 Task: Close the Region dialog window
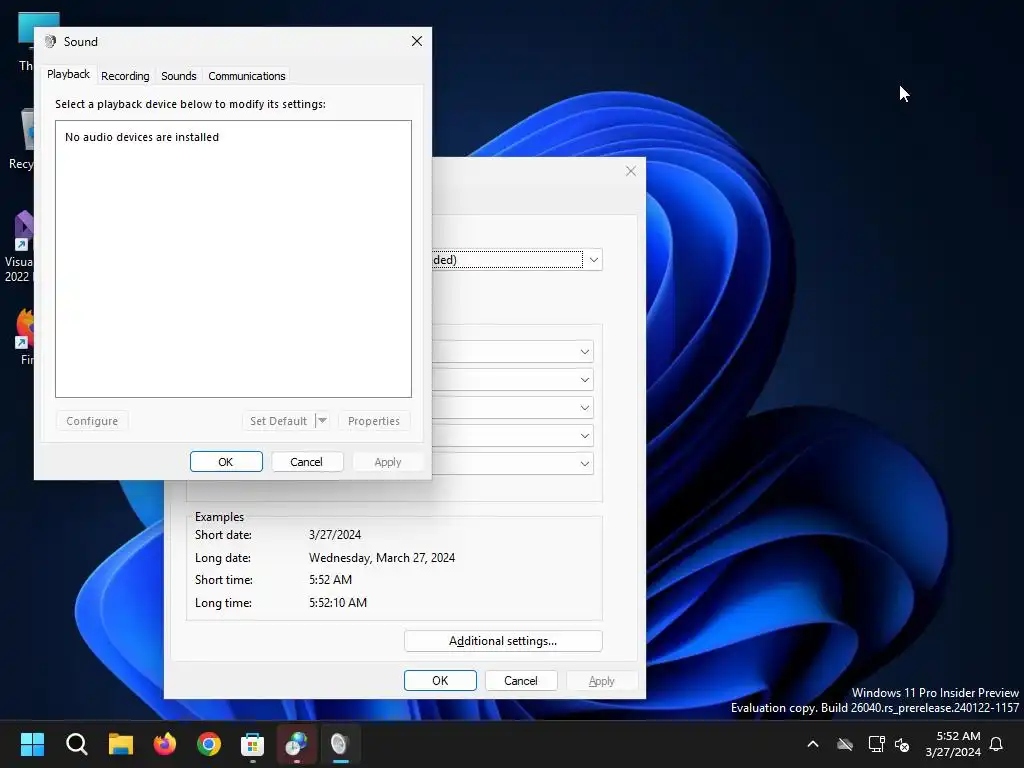pyautogui.click(x=631, y=171)
